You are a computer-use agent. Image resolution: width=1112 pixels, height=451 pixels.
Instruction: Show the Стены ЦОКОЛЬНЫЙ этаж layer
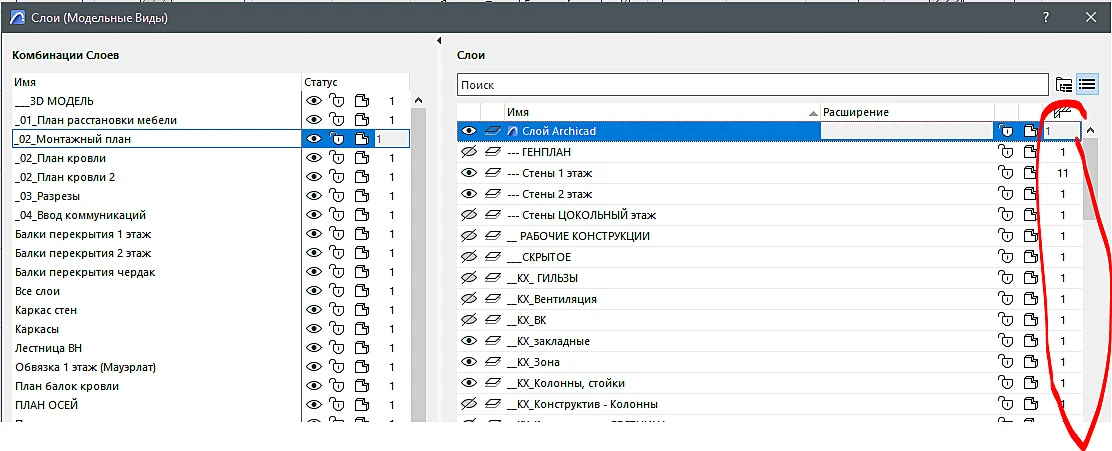point(468,215)
